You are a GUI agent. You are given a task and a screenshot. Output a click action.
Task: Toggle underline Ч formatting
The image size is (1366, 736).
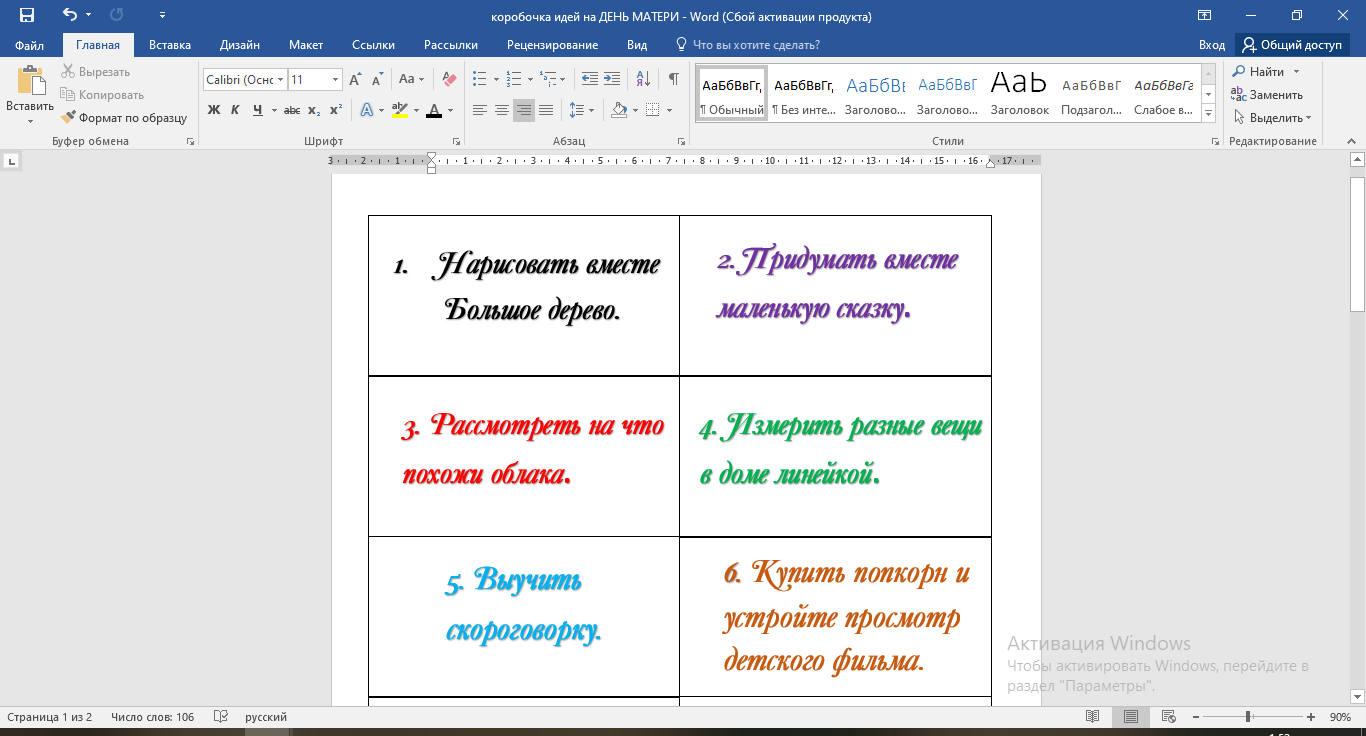click(x=257, y=110)
